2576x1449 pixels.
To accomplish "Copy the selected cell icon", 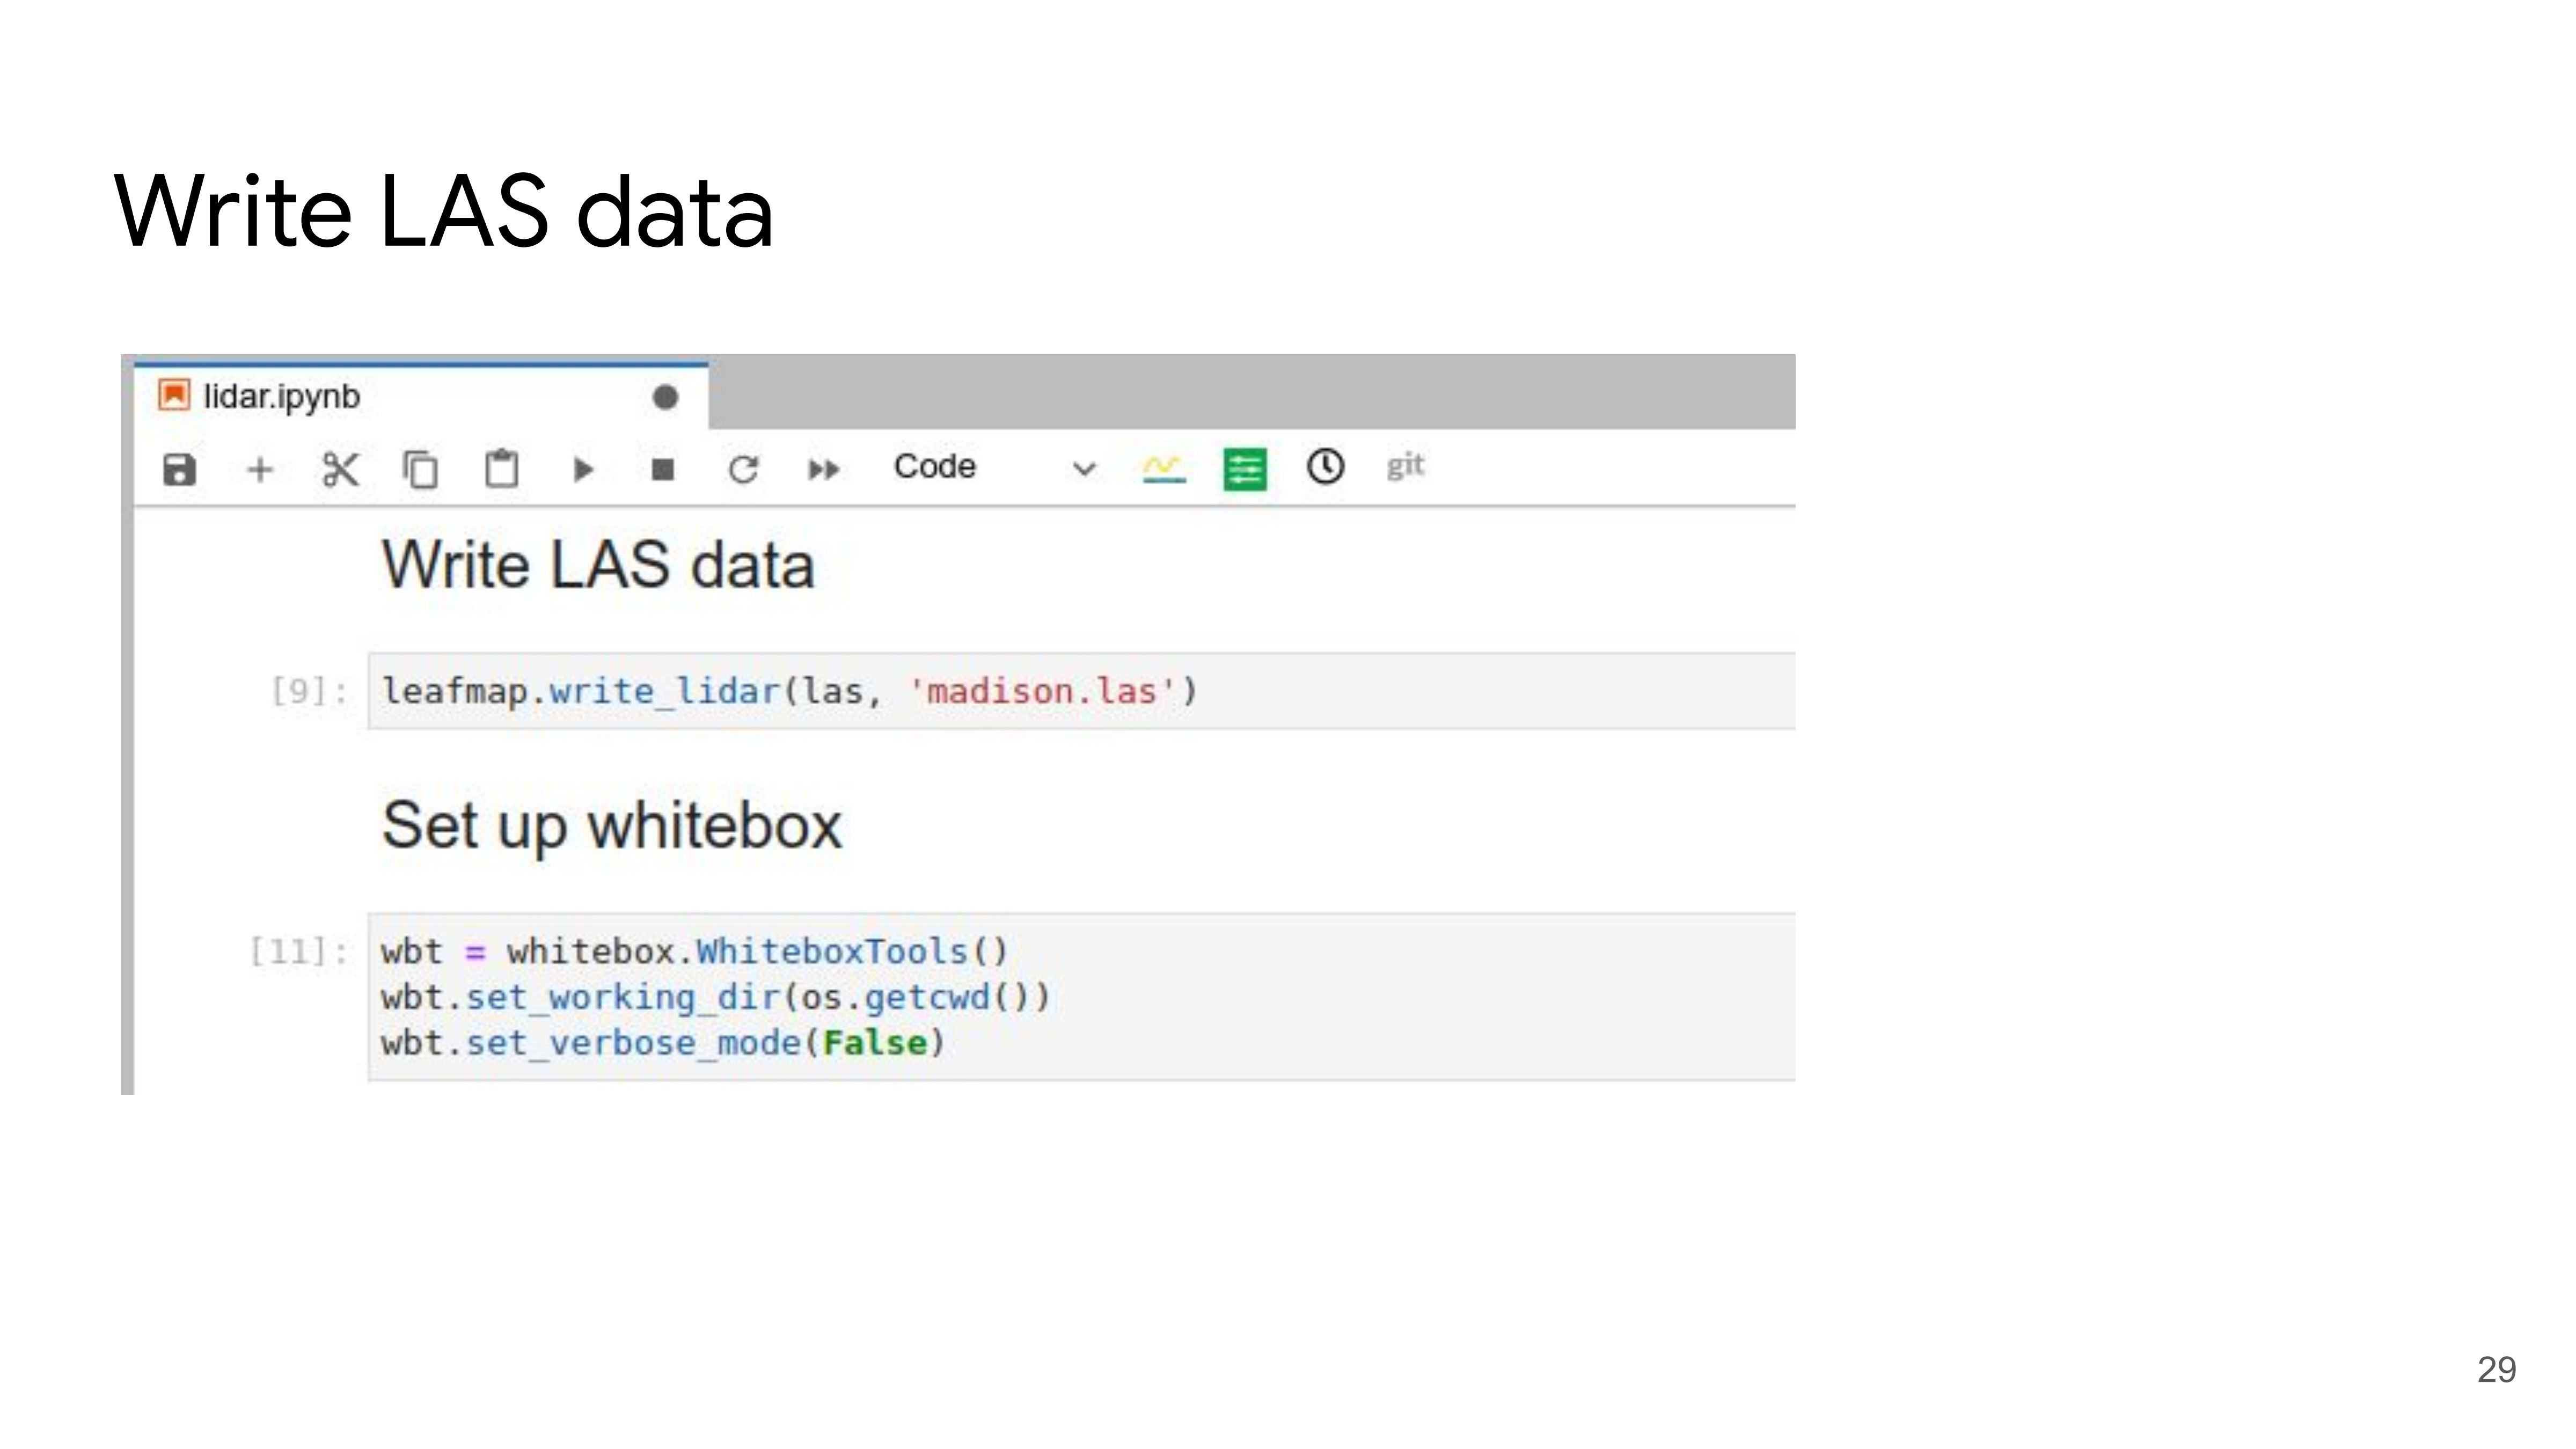I will [x=421, y=469].
